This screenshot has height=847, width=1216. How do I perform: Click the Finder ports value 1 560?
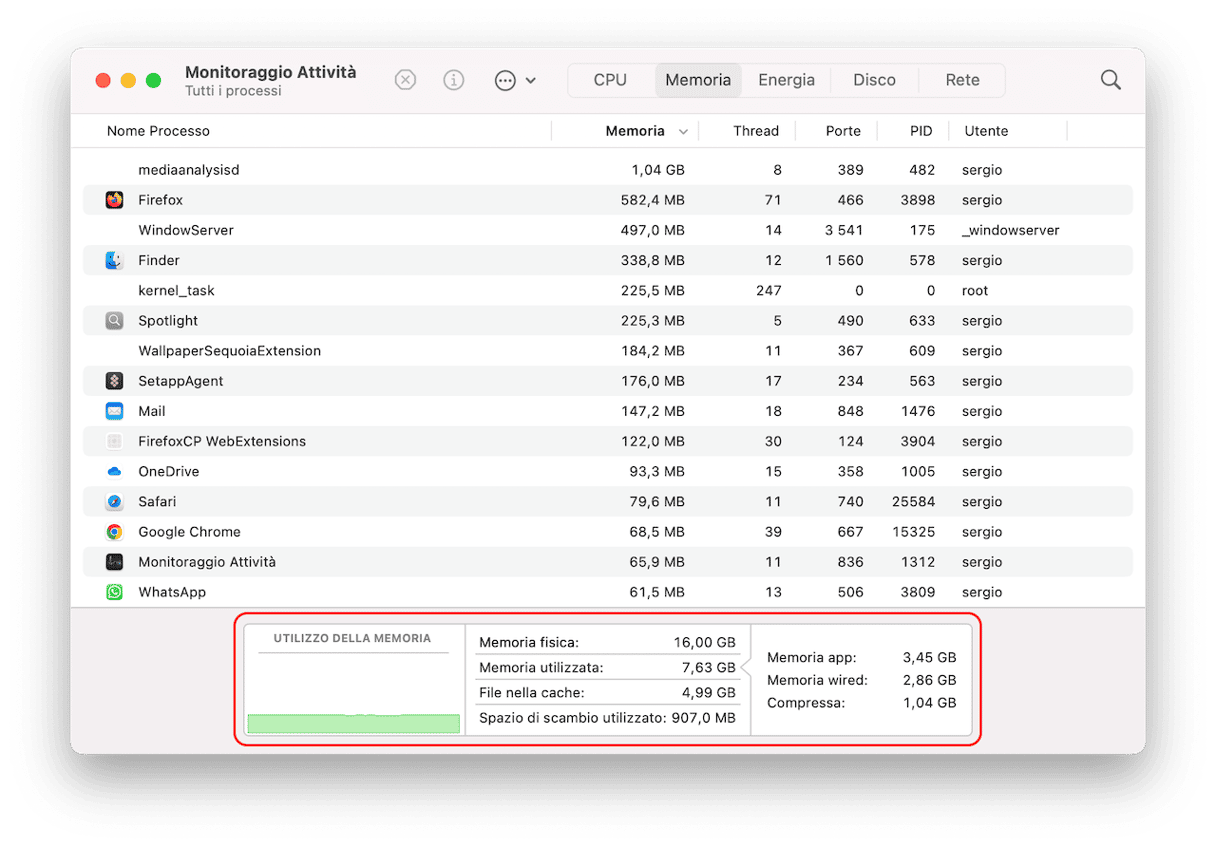click(x=844, y=260)
